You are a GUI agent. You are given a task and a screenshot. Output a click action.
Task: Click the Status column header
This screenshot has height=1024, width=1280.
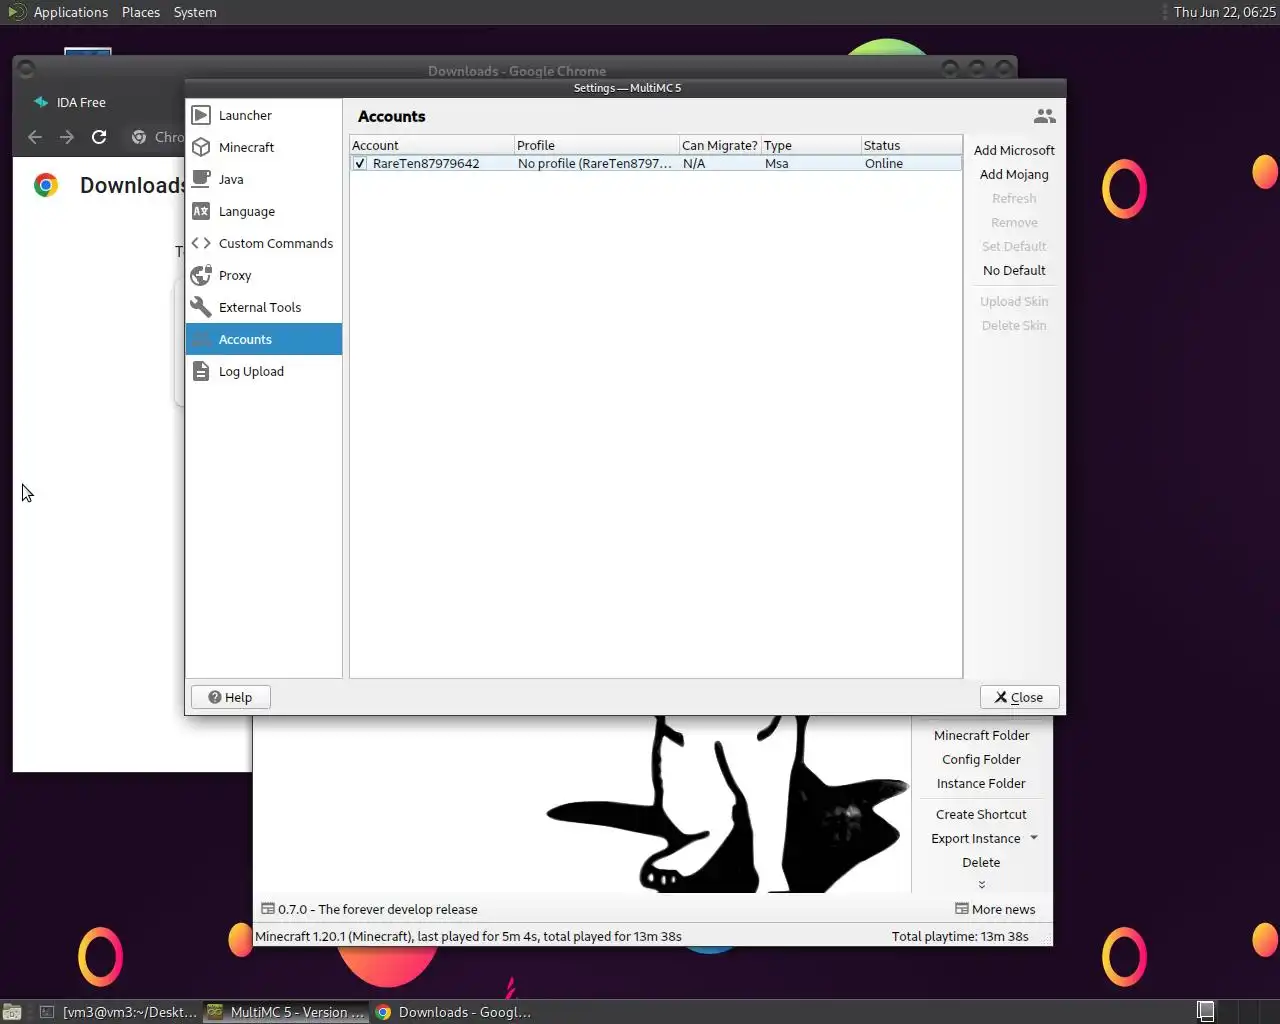[x=911, y=145]
